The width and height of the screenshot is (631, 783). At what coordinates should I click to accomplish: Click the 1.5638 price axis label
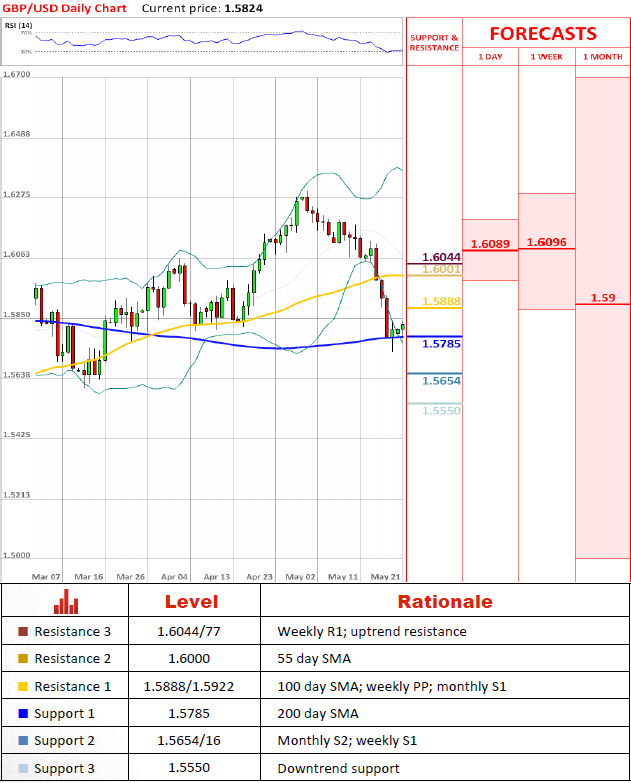[16, 375]
